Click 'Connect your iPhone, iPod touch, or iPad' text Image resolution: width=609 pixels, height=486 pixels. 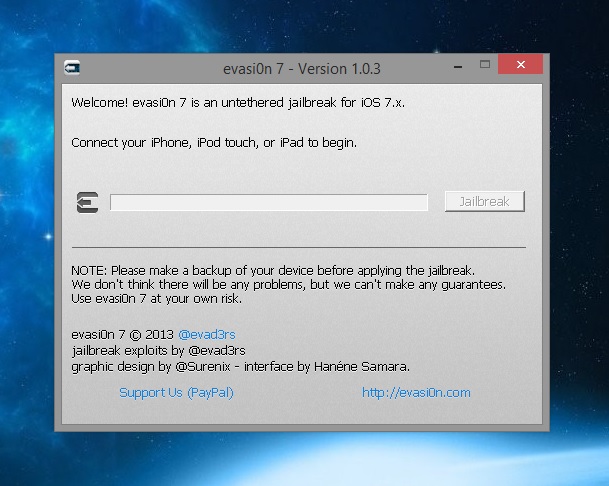[x=214, y=143]
